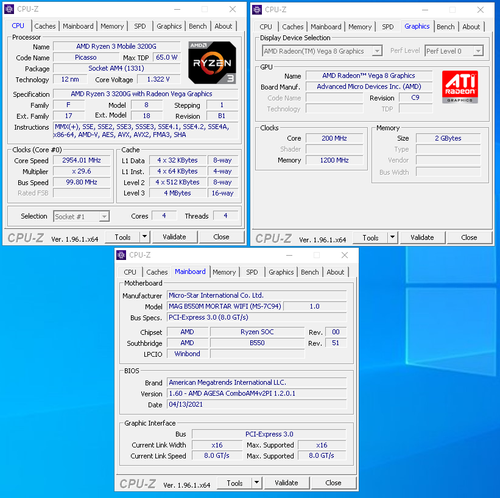Open Graphics tab in CPU window
Viewport: 500px width, 498px height.
click(x=169, y=26)
